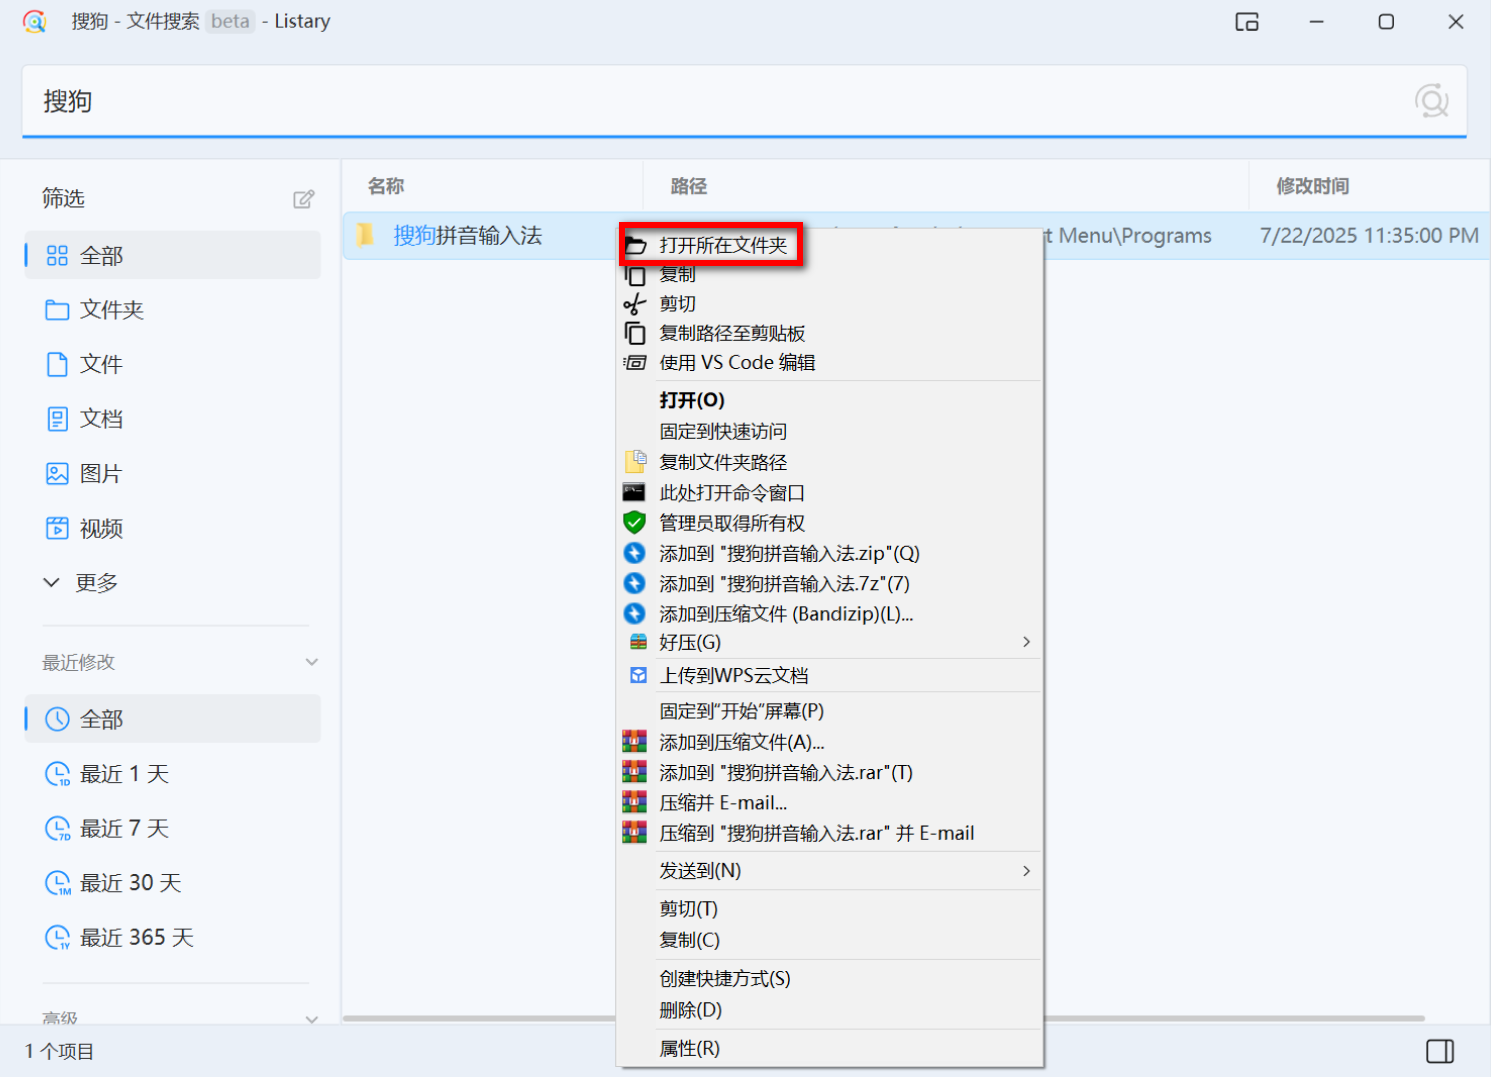This screenshot has width=1491, height=1077.
Task: Click clock icon next to recent 全部
Action: 58,719
